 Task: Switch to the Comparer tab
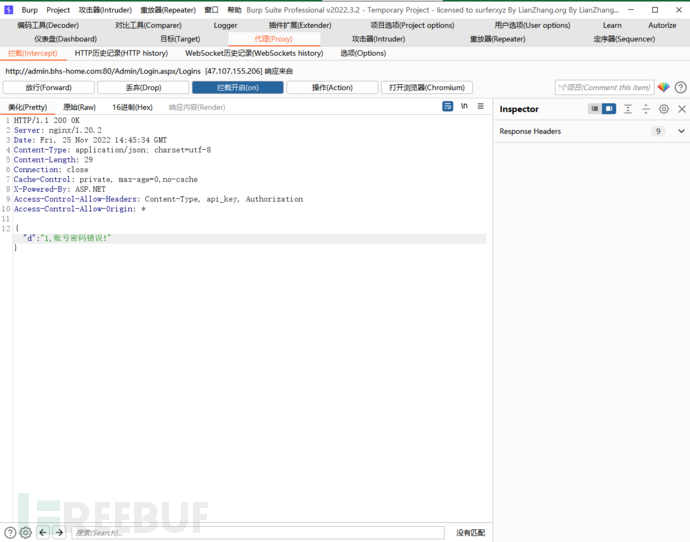point(148,26)
